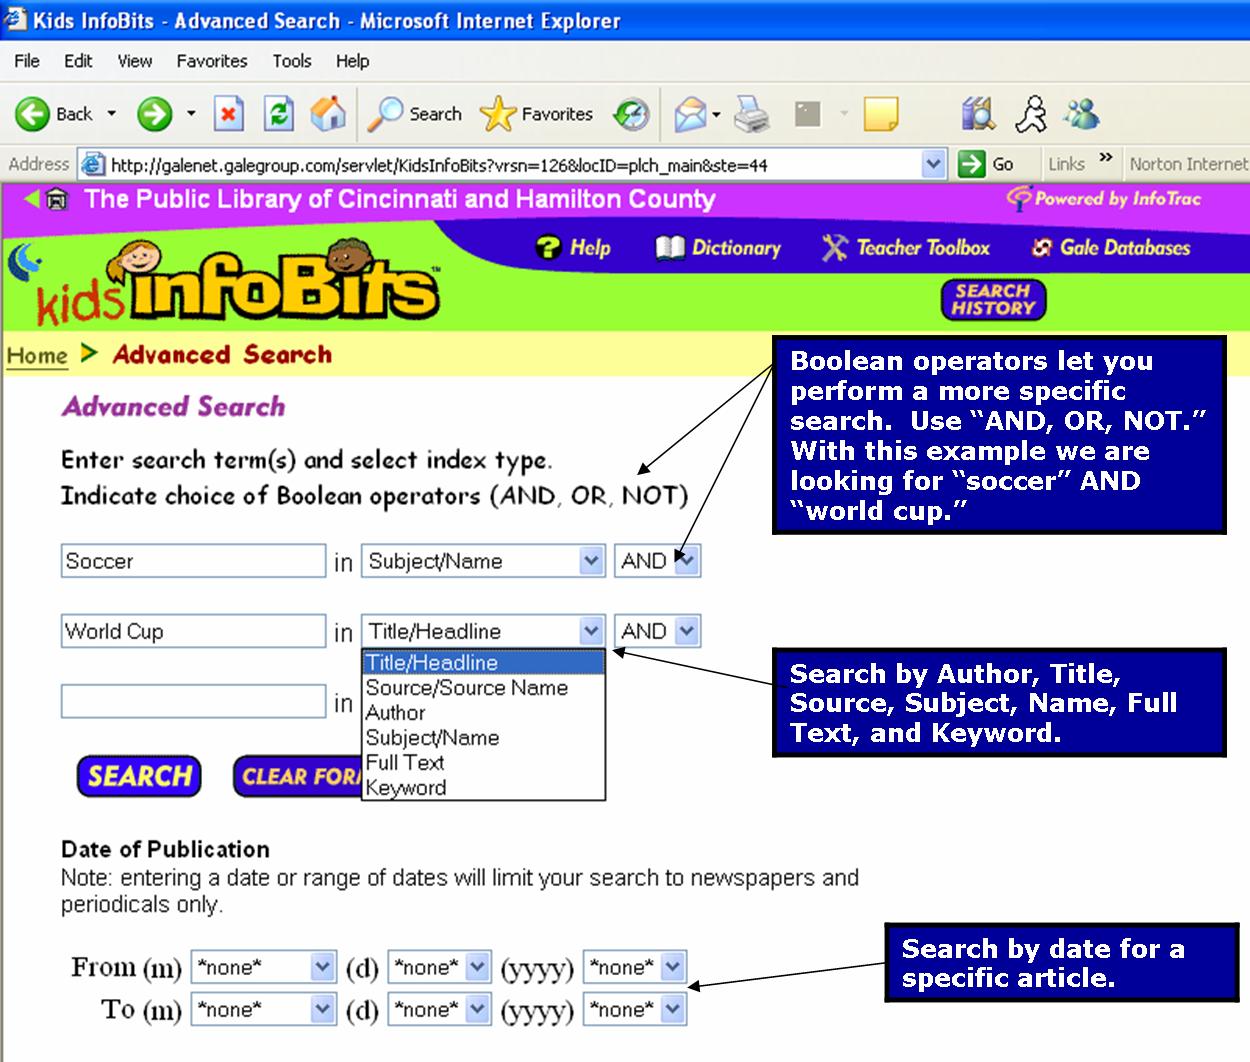Click the Mail envelope toolbar icon

click(690, 115)
